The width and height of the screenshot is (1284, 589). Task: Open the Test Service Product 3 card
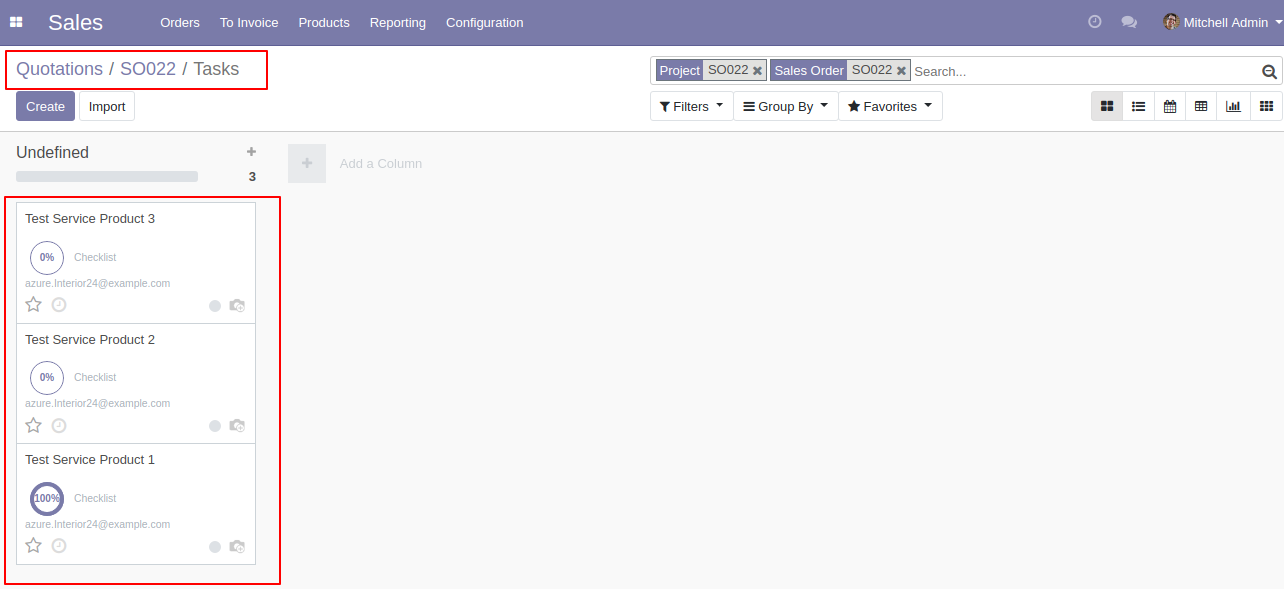[x=136, y=263]
